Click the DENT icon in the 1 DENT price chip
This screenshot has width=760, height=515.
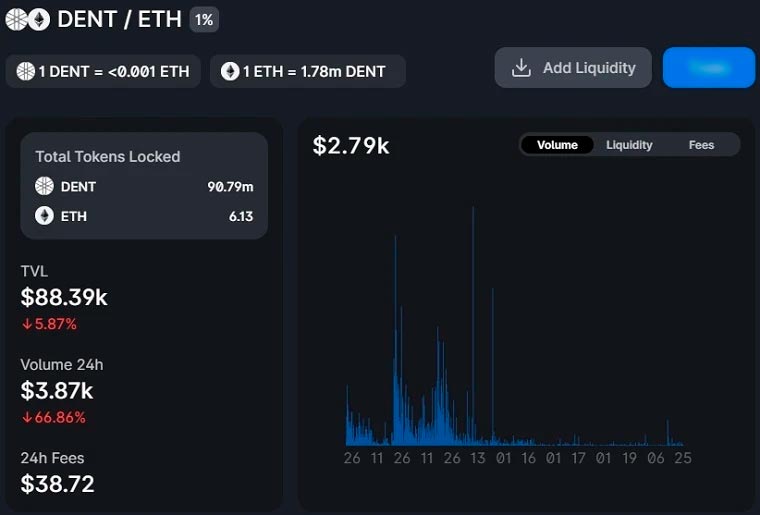pos(27,72)
